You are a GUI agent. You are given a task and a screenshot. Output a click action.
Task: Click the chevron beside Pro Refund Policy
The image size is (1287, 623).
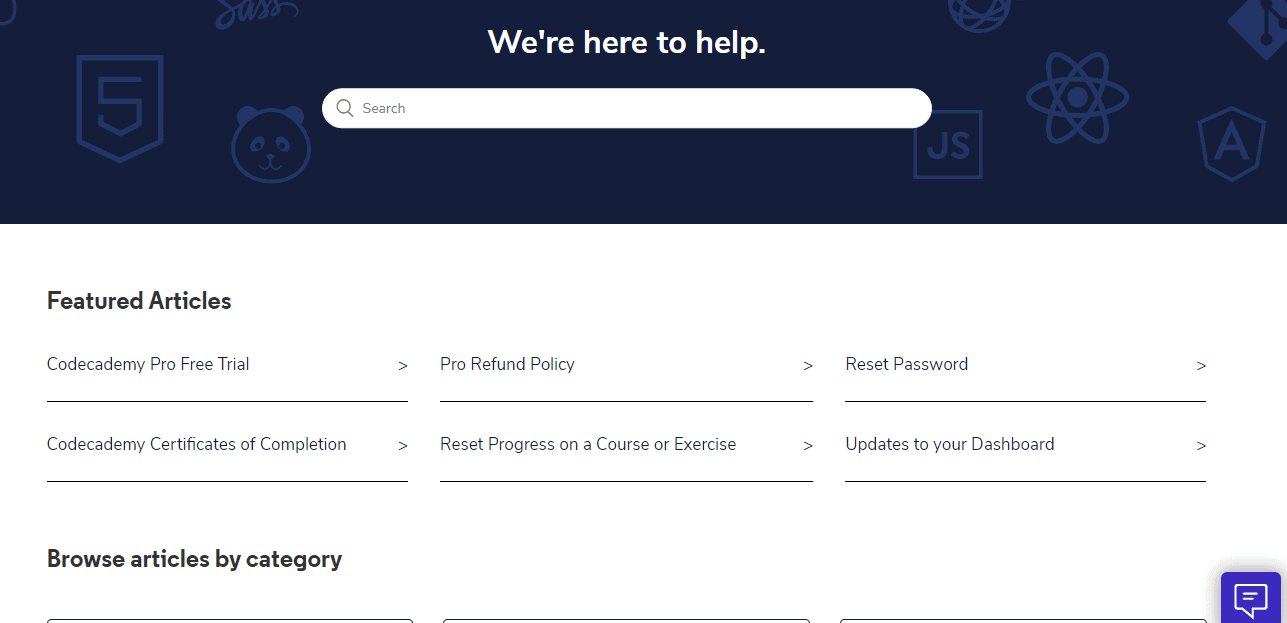pyautogui.click(x=808, y=366)
